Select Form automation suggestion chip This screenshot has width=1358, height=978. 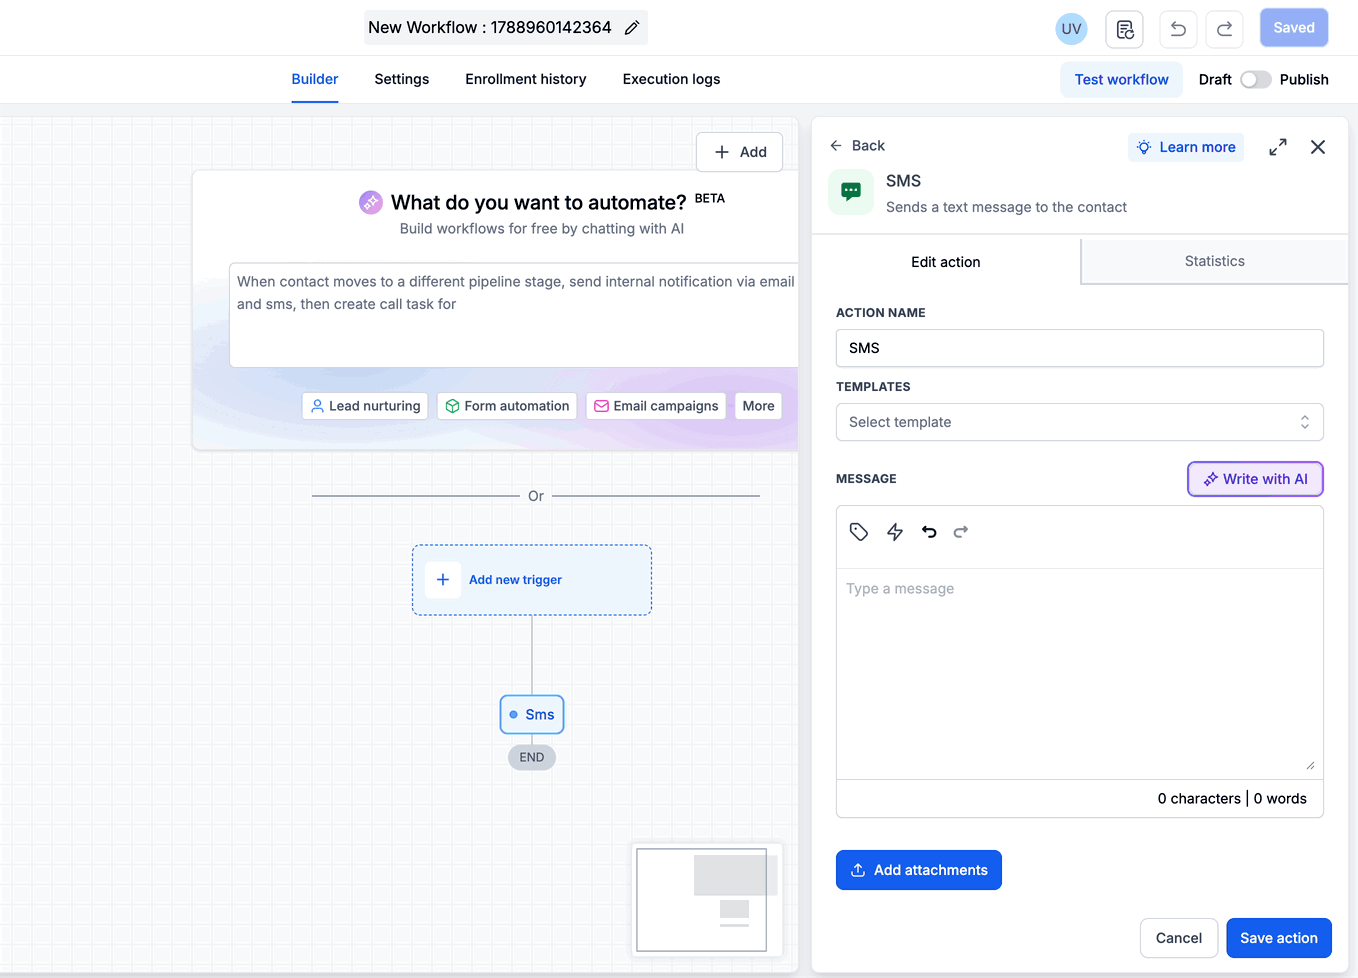tap(507, 406)
